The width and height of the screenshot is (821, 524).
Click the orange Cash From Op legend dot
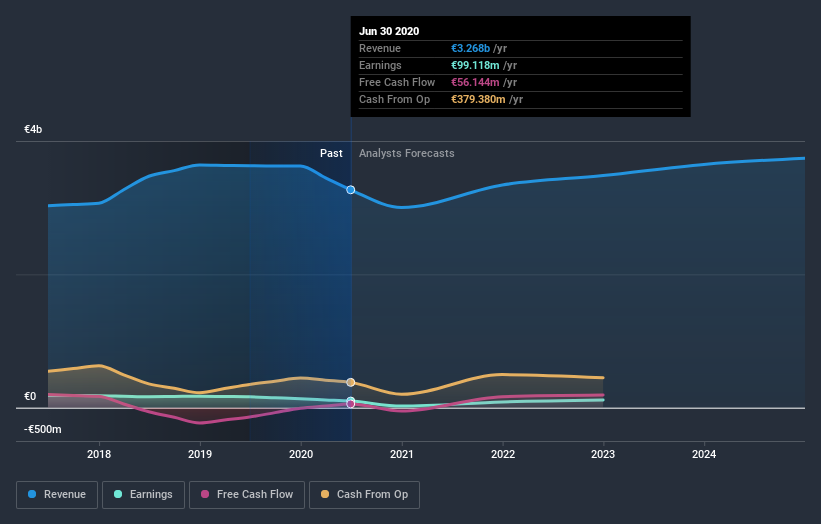[325, 494]
